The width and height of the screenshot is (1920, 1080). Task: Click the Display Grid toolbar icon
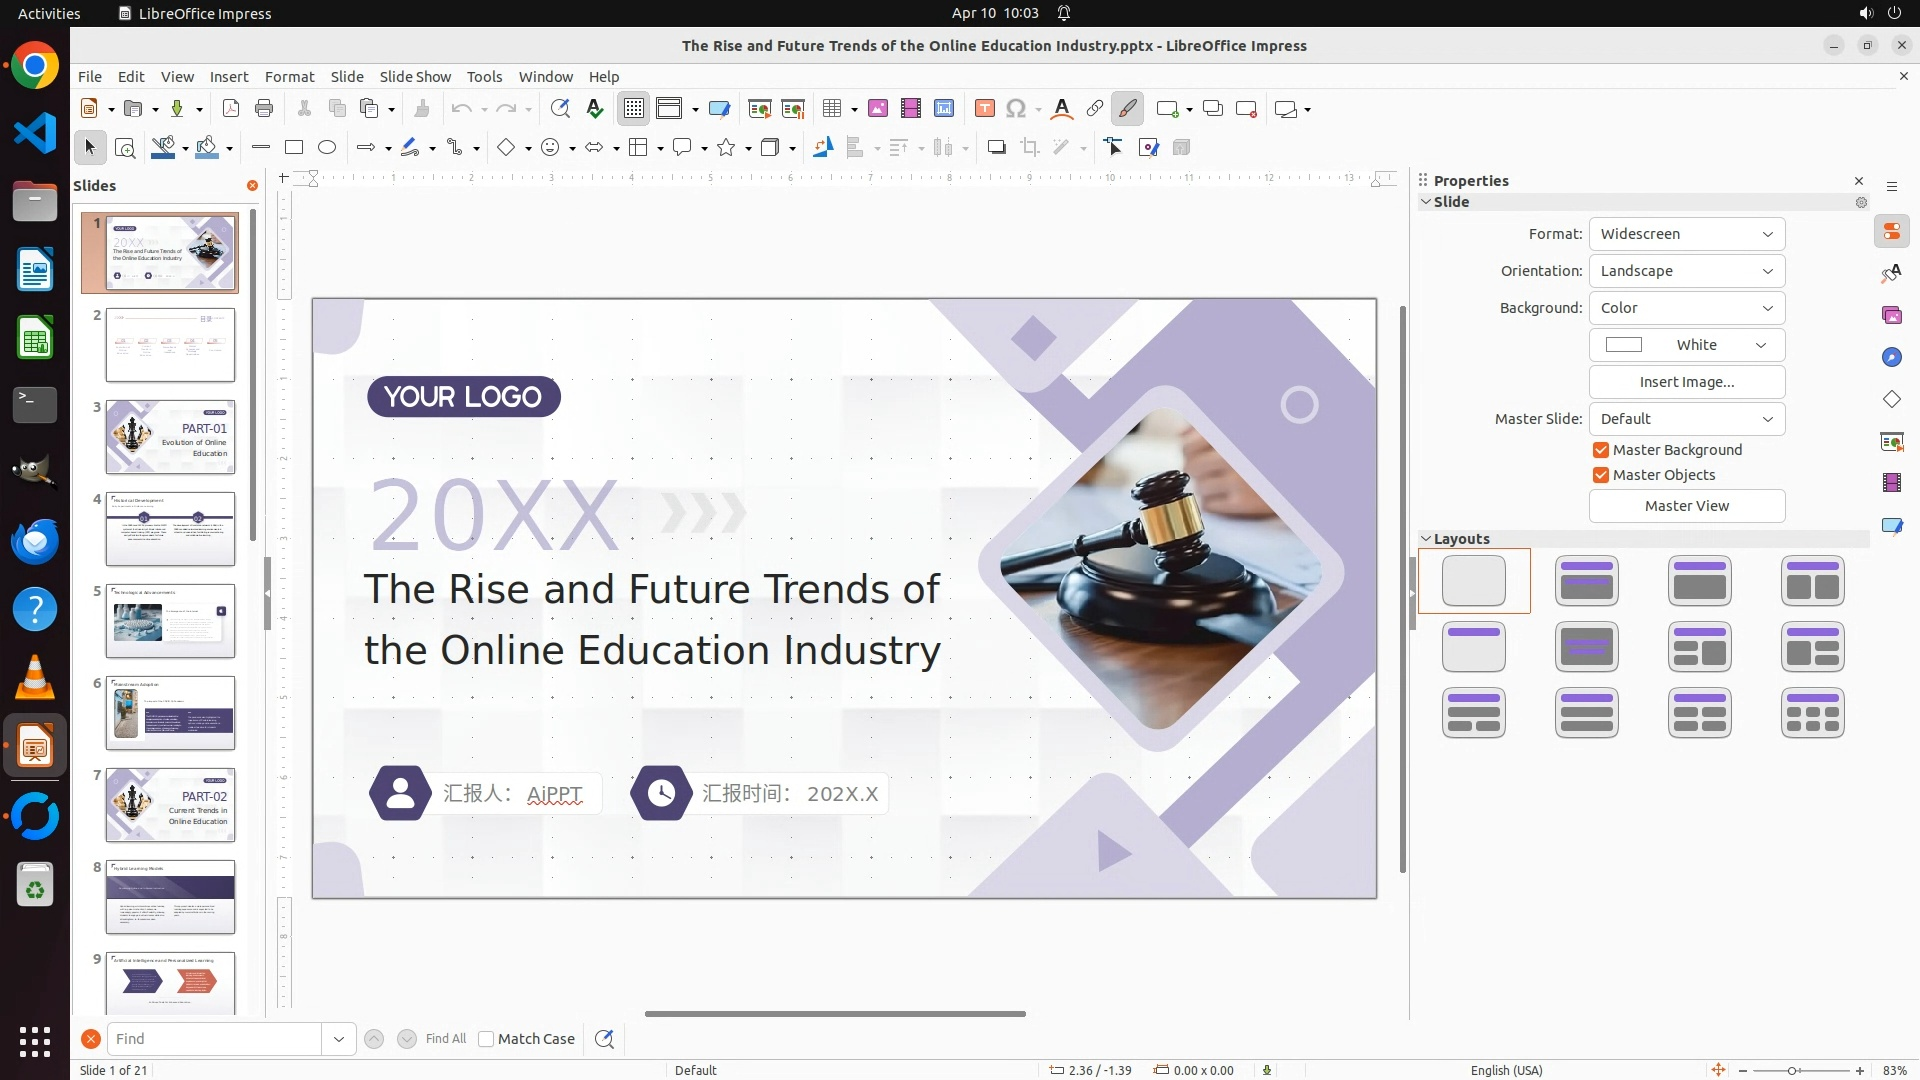(634, 109)
